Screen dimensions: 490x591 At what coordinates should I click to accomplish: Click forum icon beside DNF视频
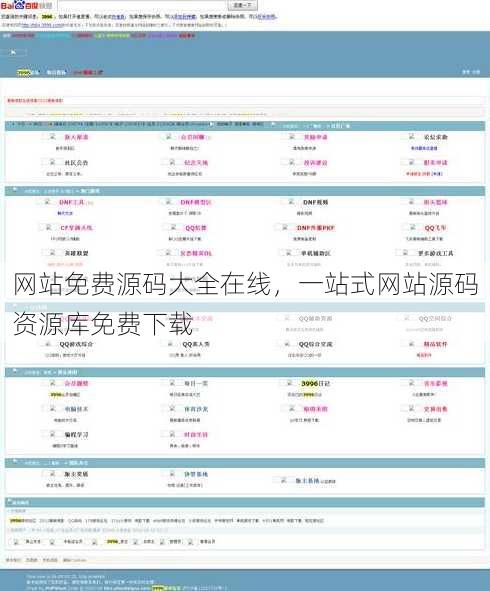tap(292, 202)
